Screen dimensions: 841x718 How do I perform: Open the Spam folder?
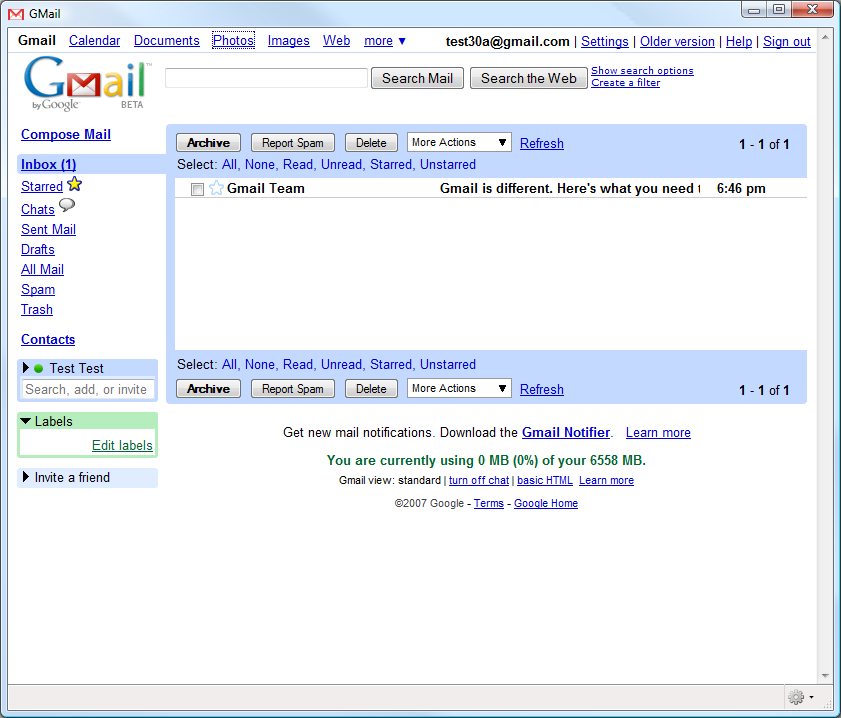[38, 290]
